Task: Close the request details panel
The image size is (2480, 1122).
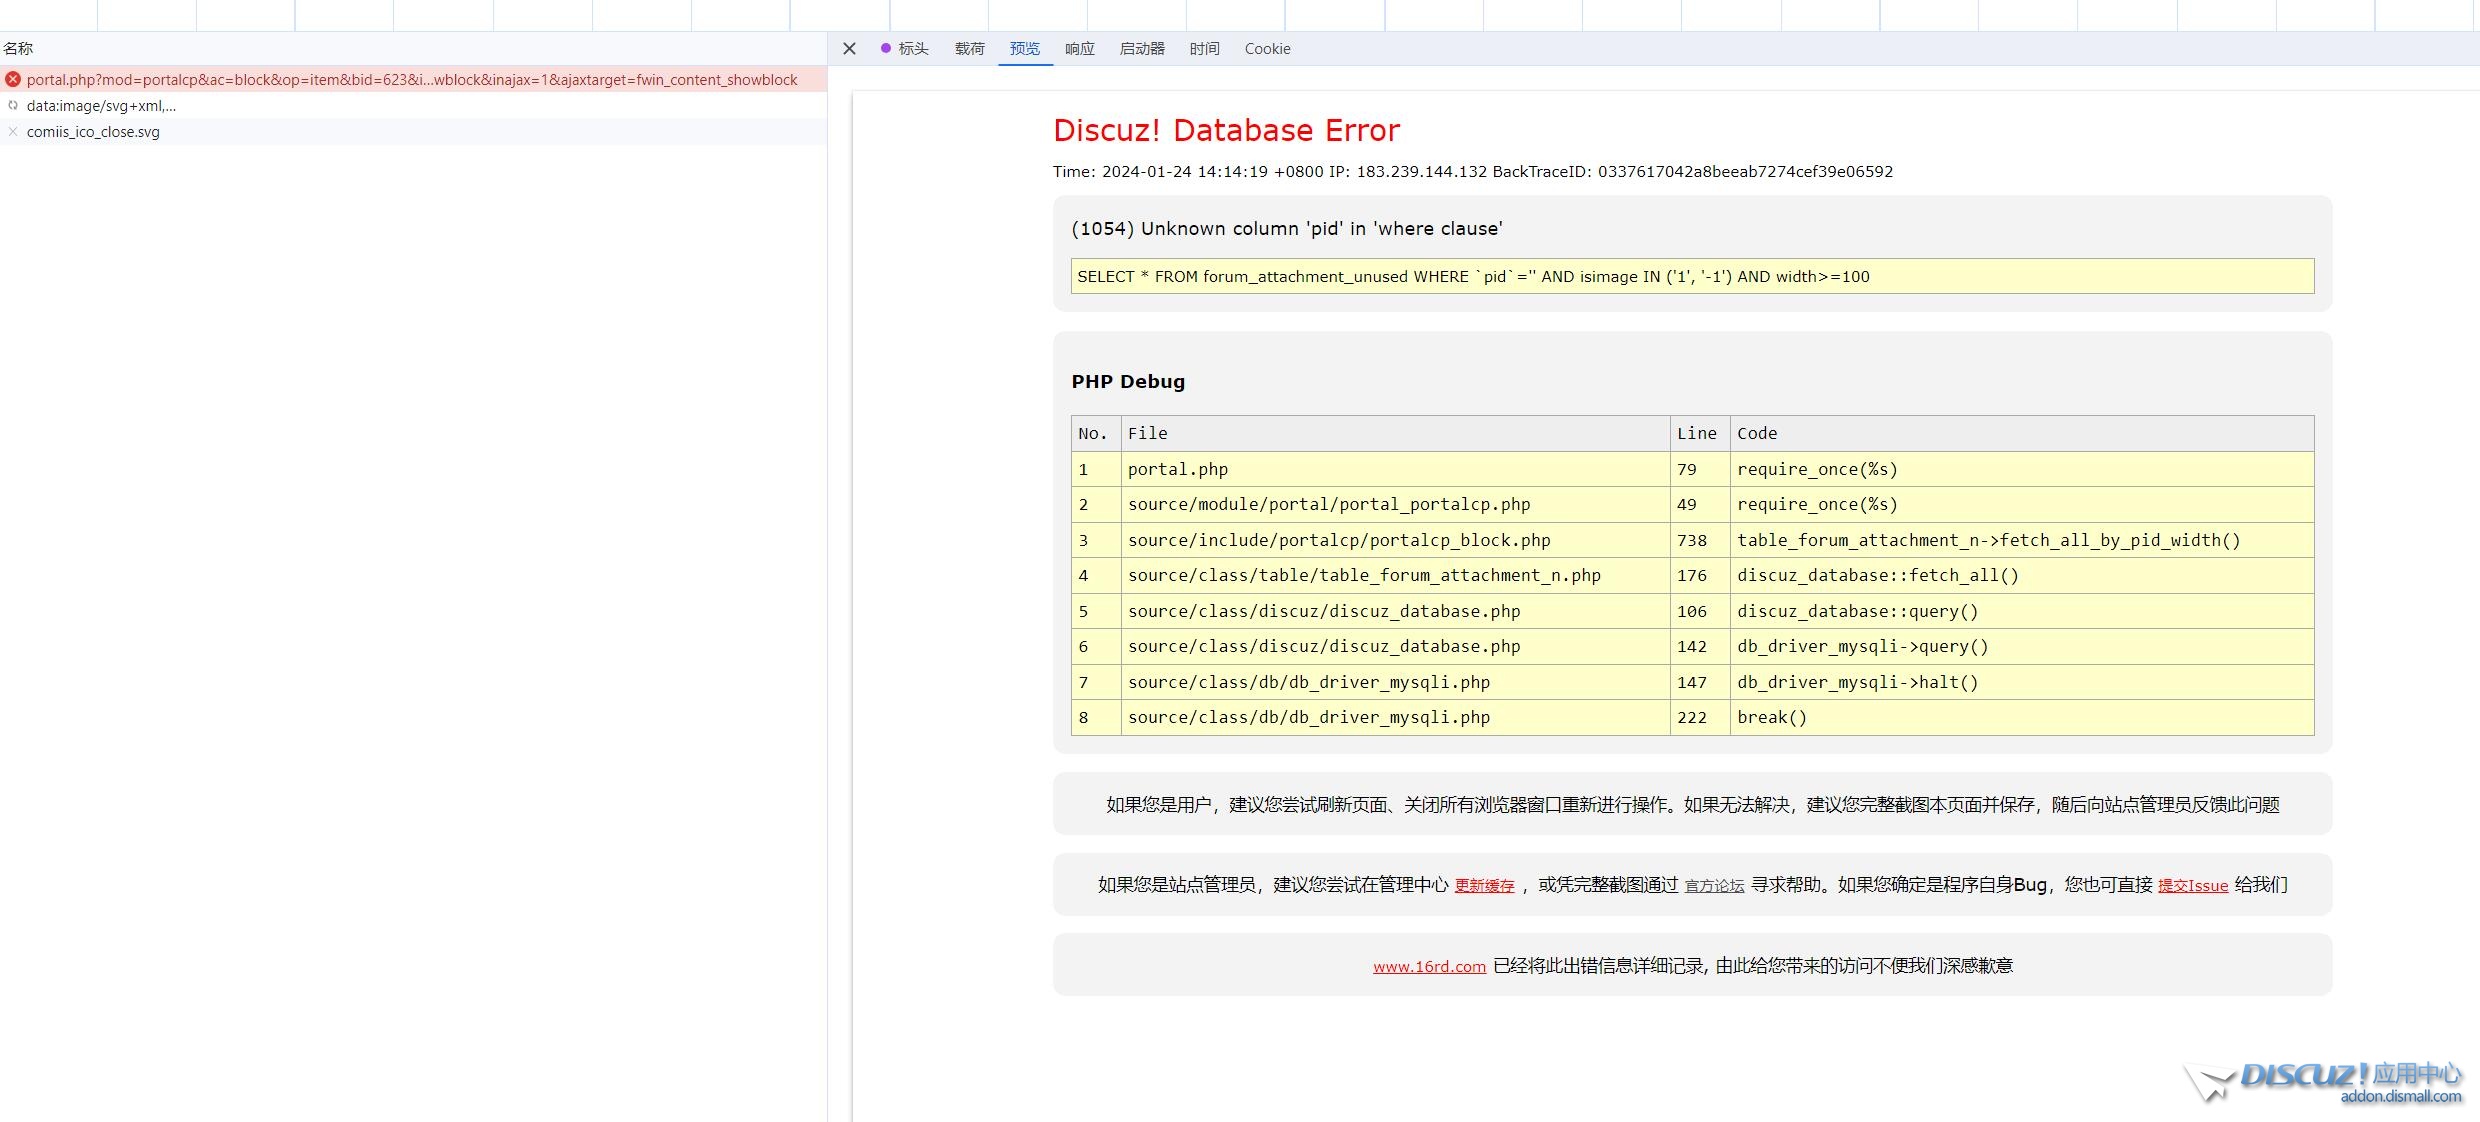Action: 849,48
